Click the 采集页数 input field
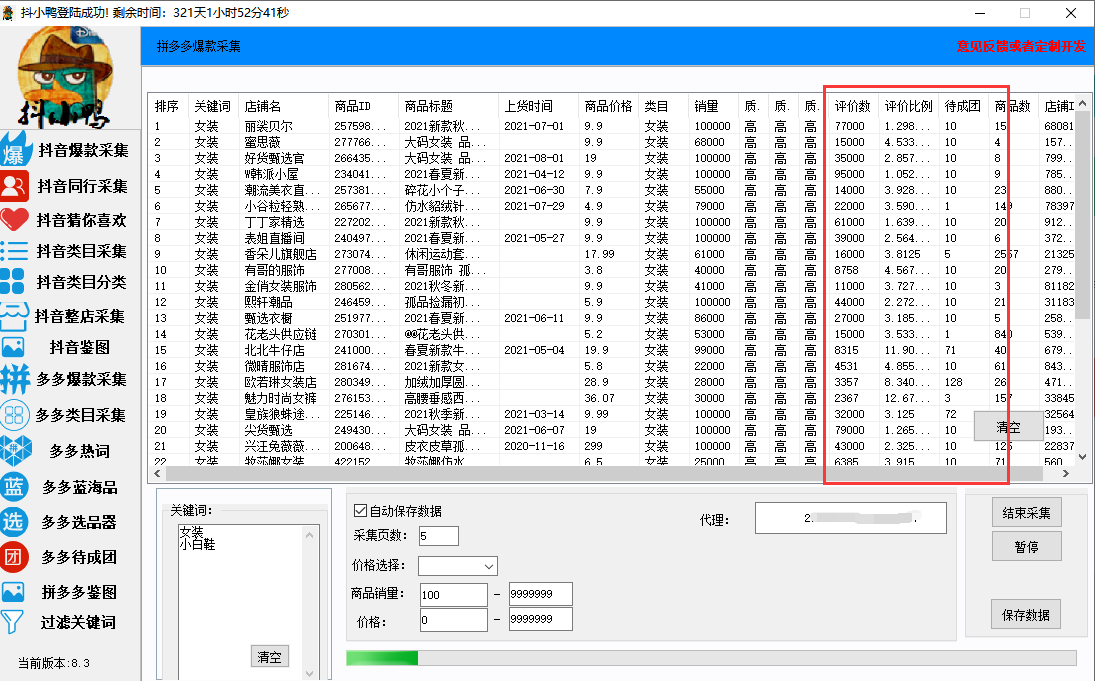The height and width of the screenshot is (681, 1095). 438,536
